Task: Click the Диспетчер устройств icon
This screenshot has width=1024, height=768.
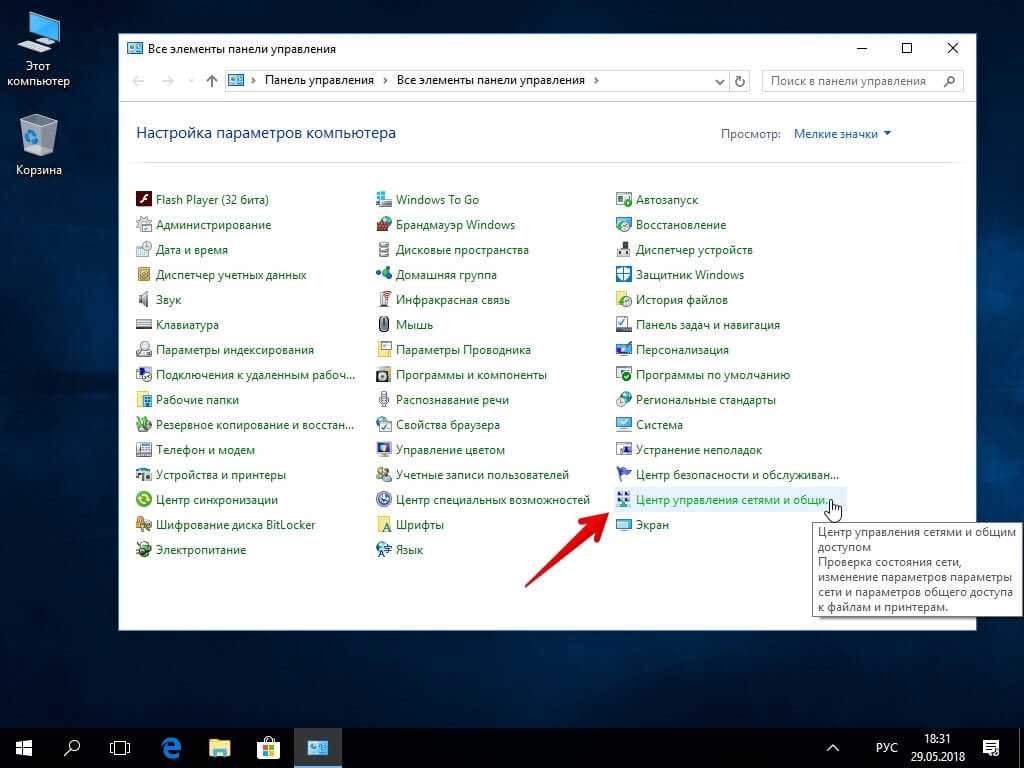Action: 624,250
